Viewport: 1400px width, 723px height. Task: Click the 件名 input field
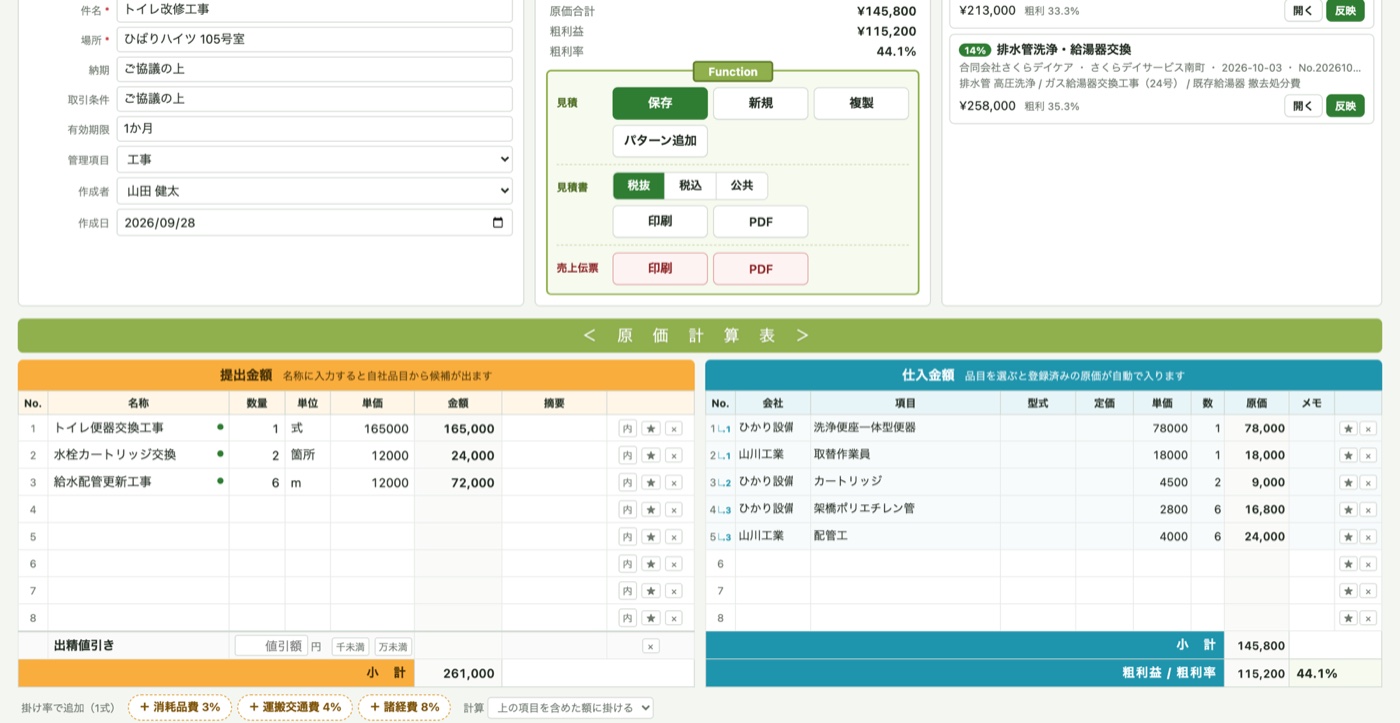[315, 10]
